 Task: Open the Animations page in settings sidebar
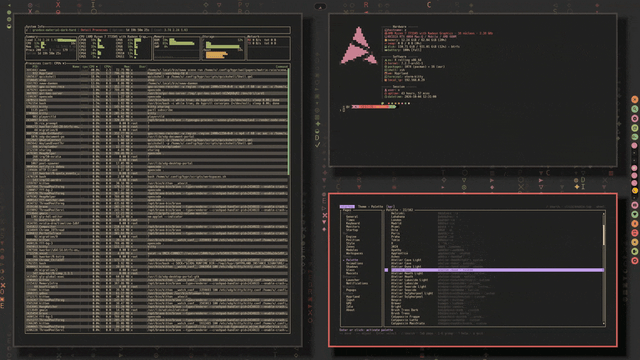pos(354,263)
